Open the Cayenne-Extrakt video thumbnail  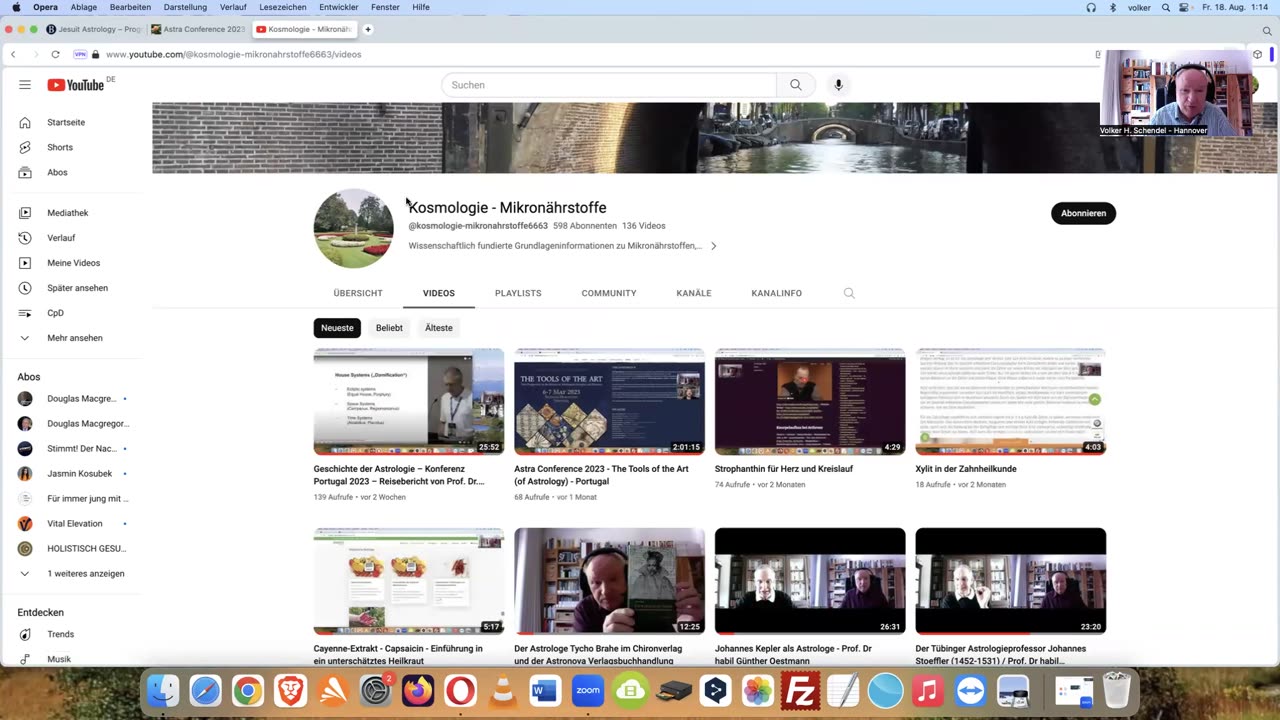(409, 581)
